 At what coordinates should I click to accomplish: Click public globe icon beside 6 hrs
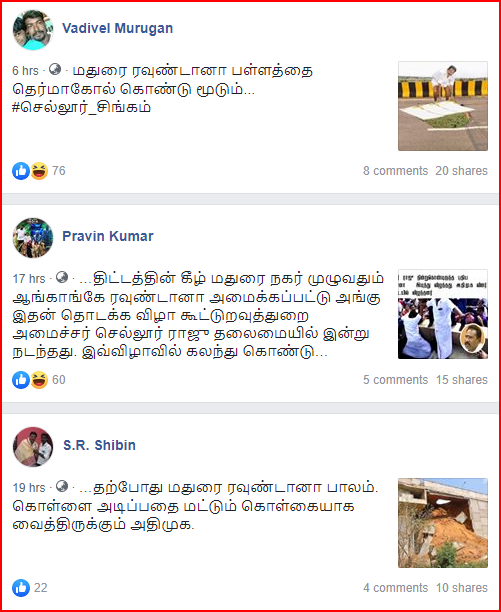coord(55,69)
